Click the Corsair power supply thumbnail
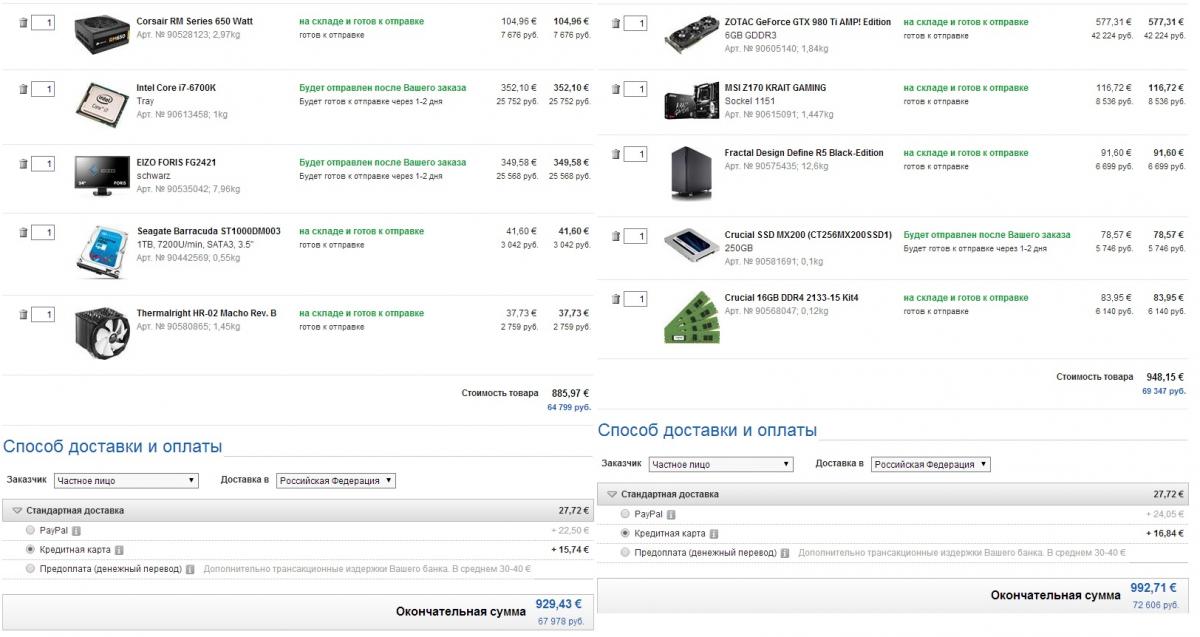The width and height of the screenshot is (1200, 637). 101,36
